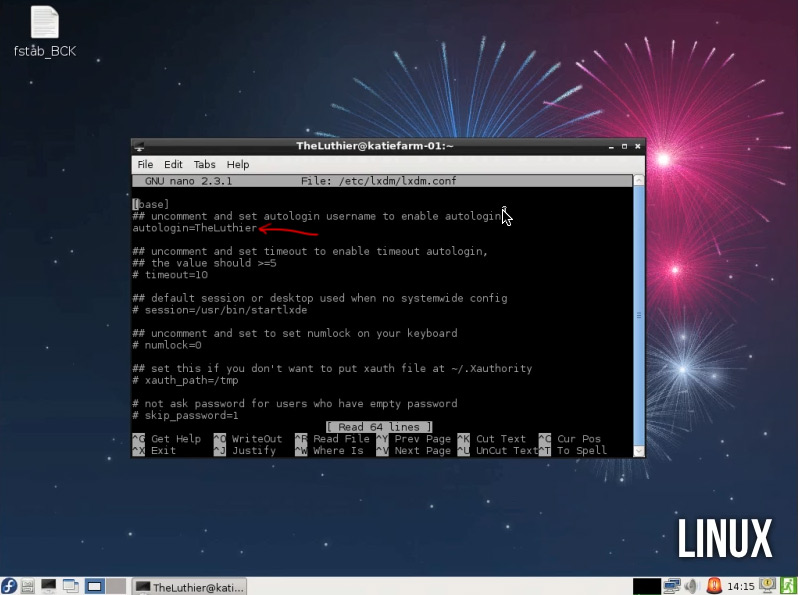Image resolution: width=798 pixels, height=595 pixels.
Task: Launch the file manager from the taskbar
Action: [28, 586]
